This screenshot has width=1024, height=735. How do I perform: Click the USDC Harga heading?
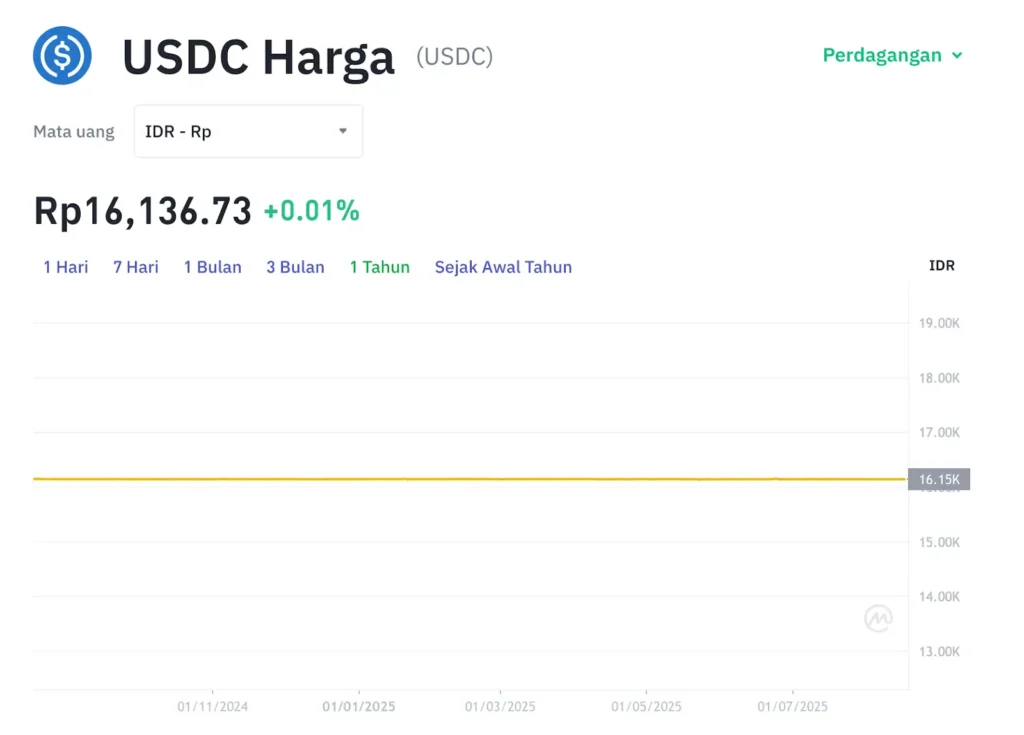259,57
